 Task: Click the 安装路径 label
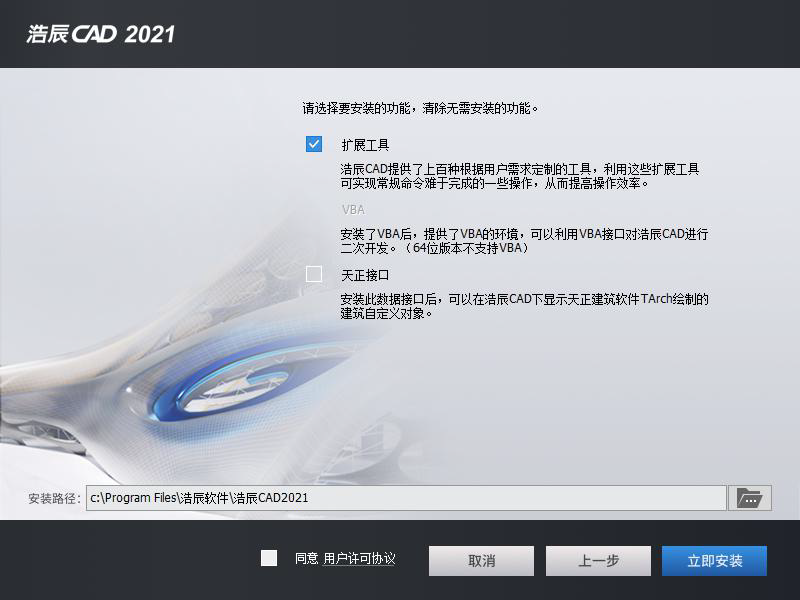[x=55, y=498]
